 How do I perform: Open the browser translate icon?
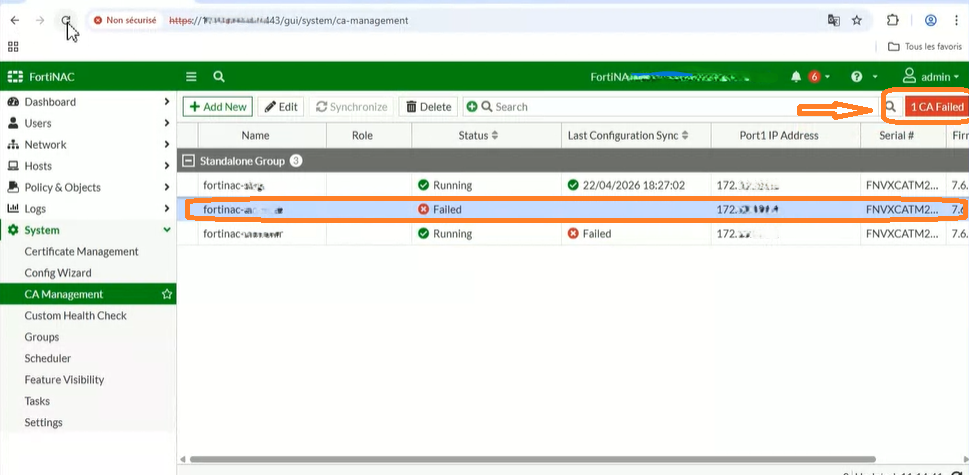click(834, 20)
